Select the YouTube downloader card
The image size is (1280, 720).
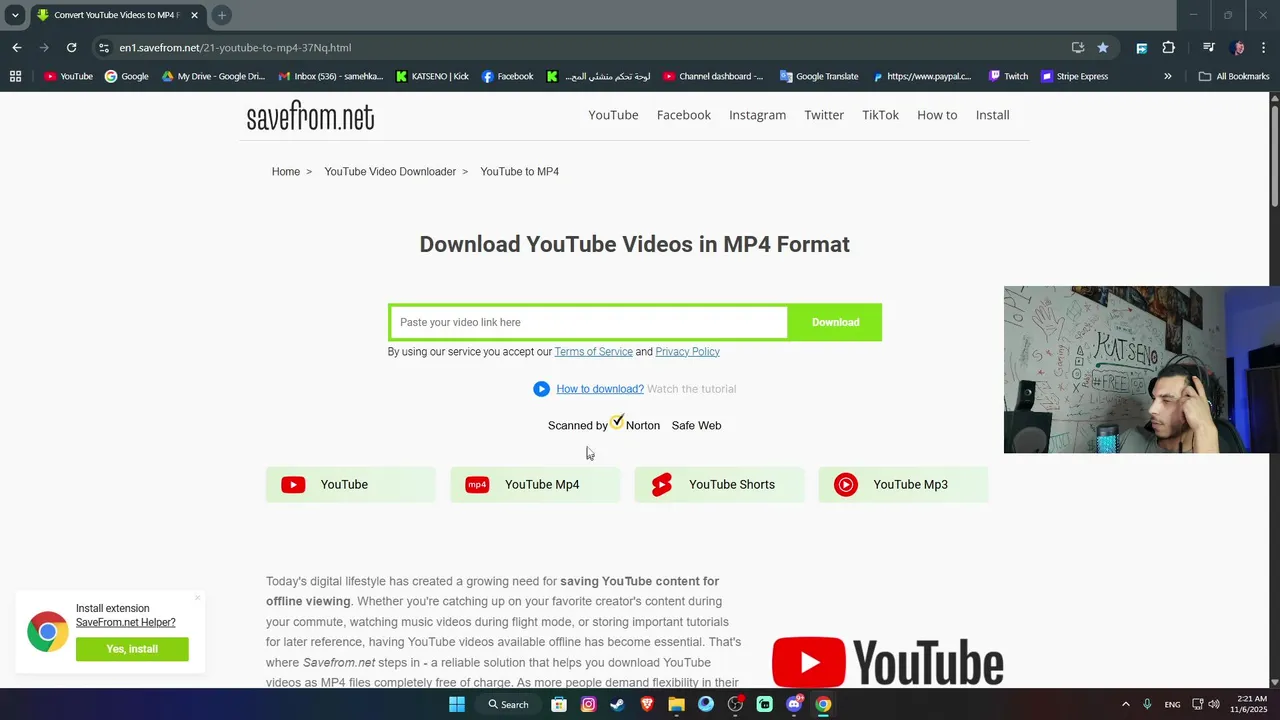(351, 485)
